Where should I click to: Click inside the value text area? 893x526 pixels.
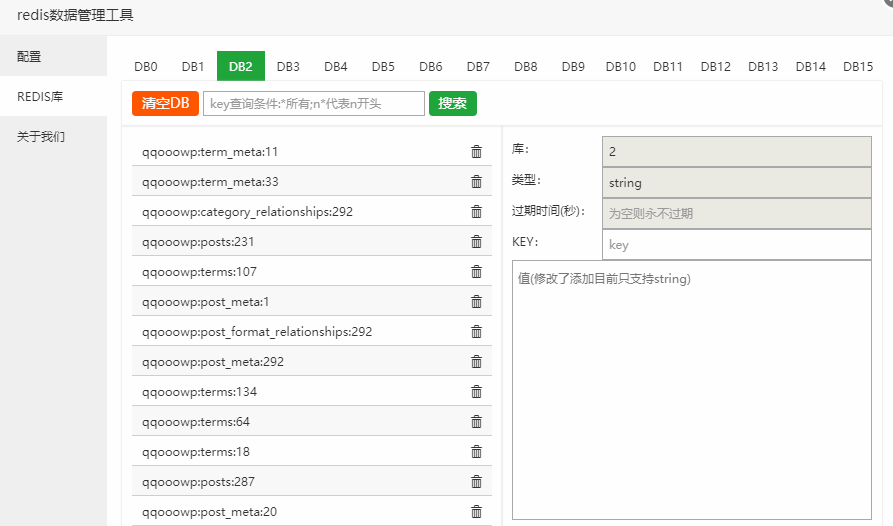click(691, 390)
